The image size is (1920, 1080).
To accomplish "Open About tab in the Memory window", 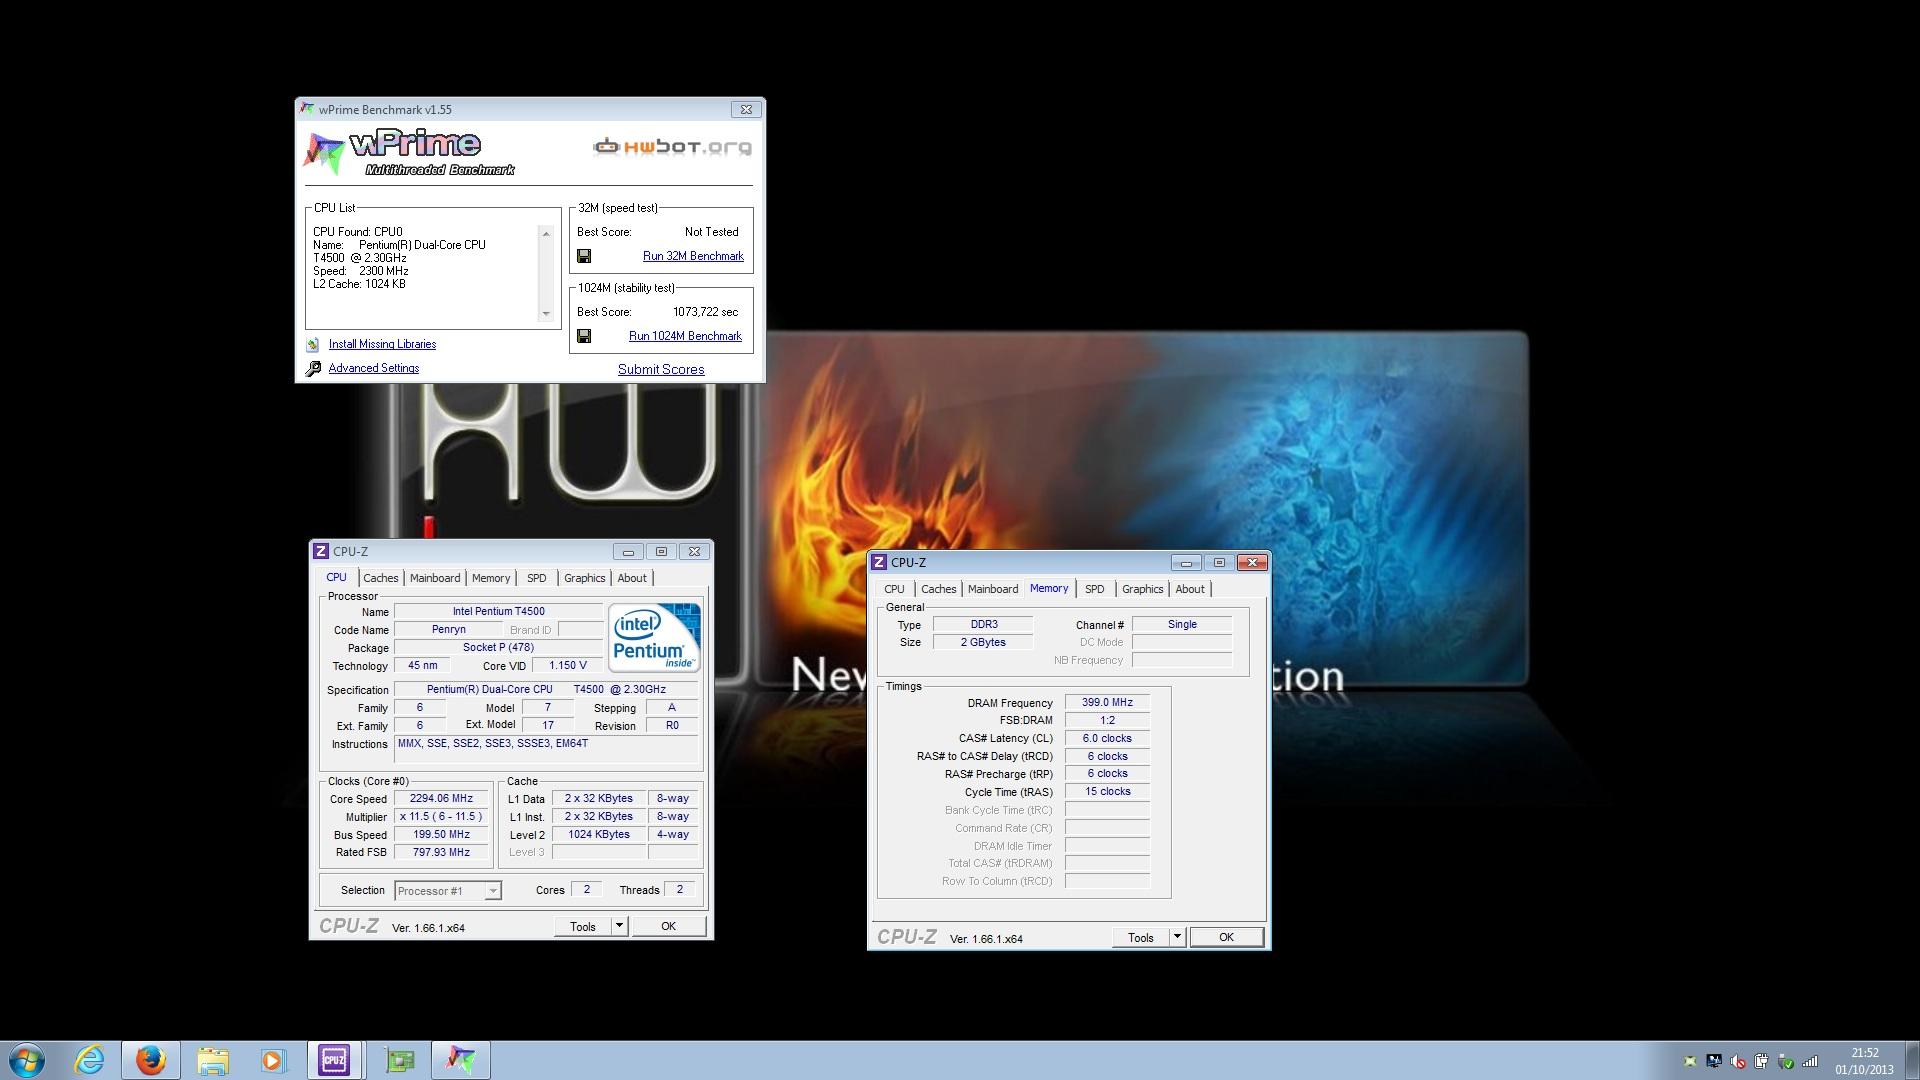I will point(1190,589).
